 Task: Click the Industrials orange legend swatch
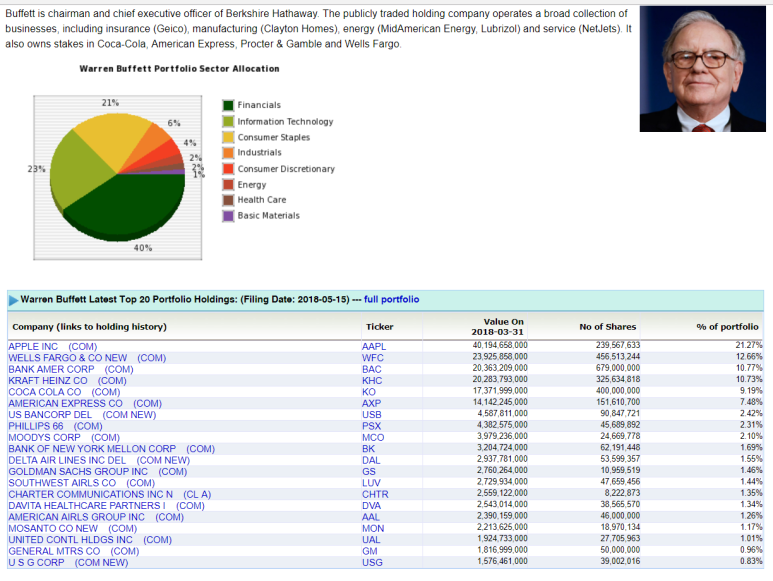[x=228, y=153]
